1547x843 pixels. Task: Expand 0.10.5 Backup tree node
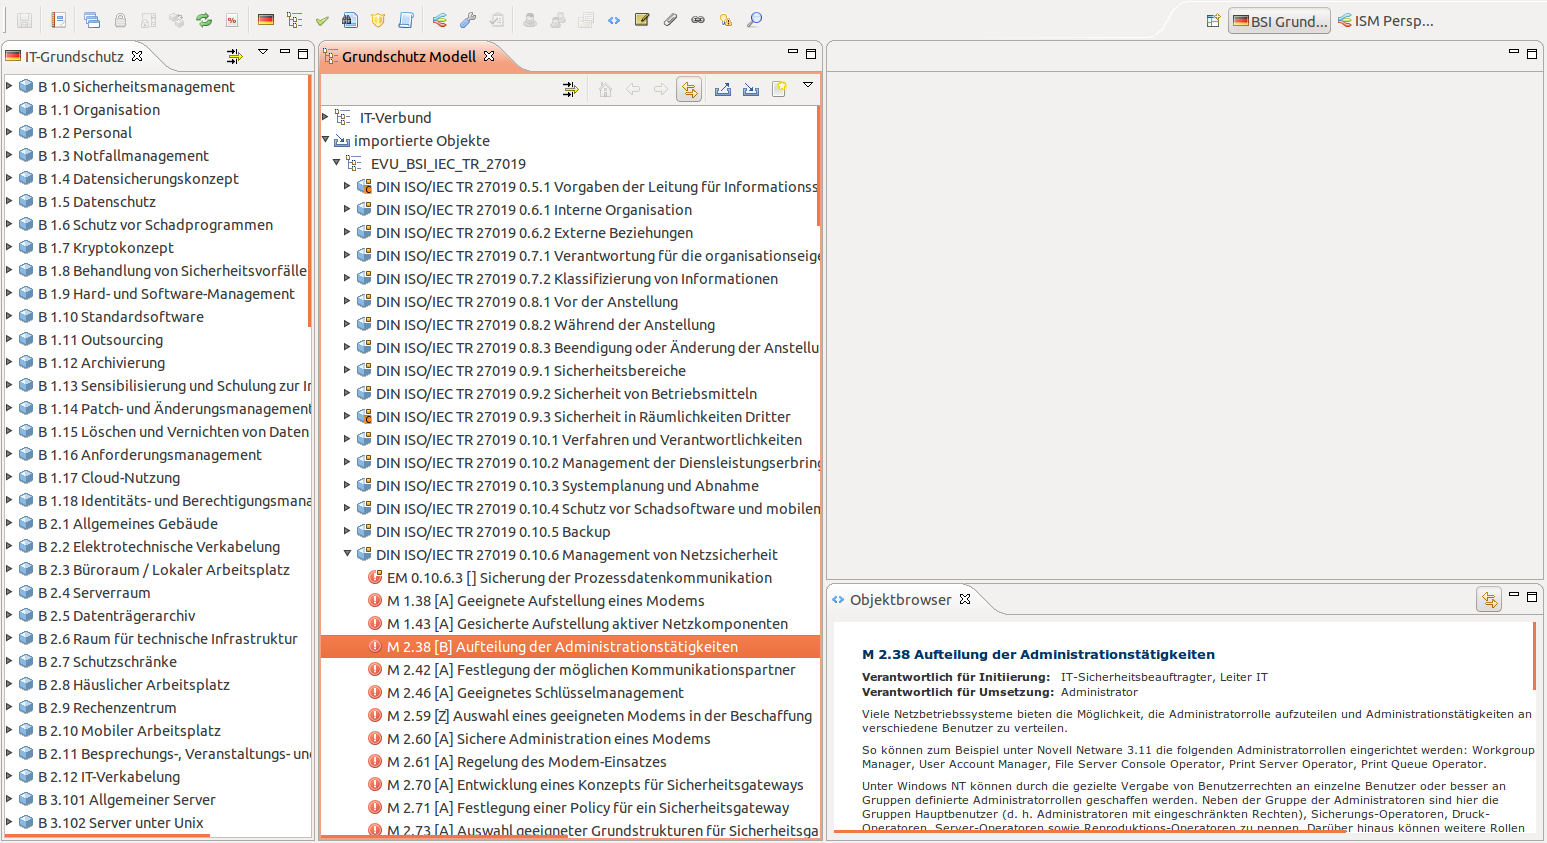[x=348, y=531]
